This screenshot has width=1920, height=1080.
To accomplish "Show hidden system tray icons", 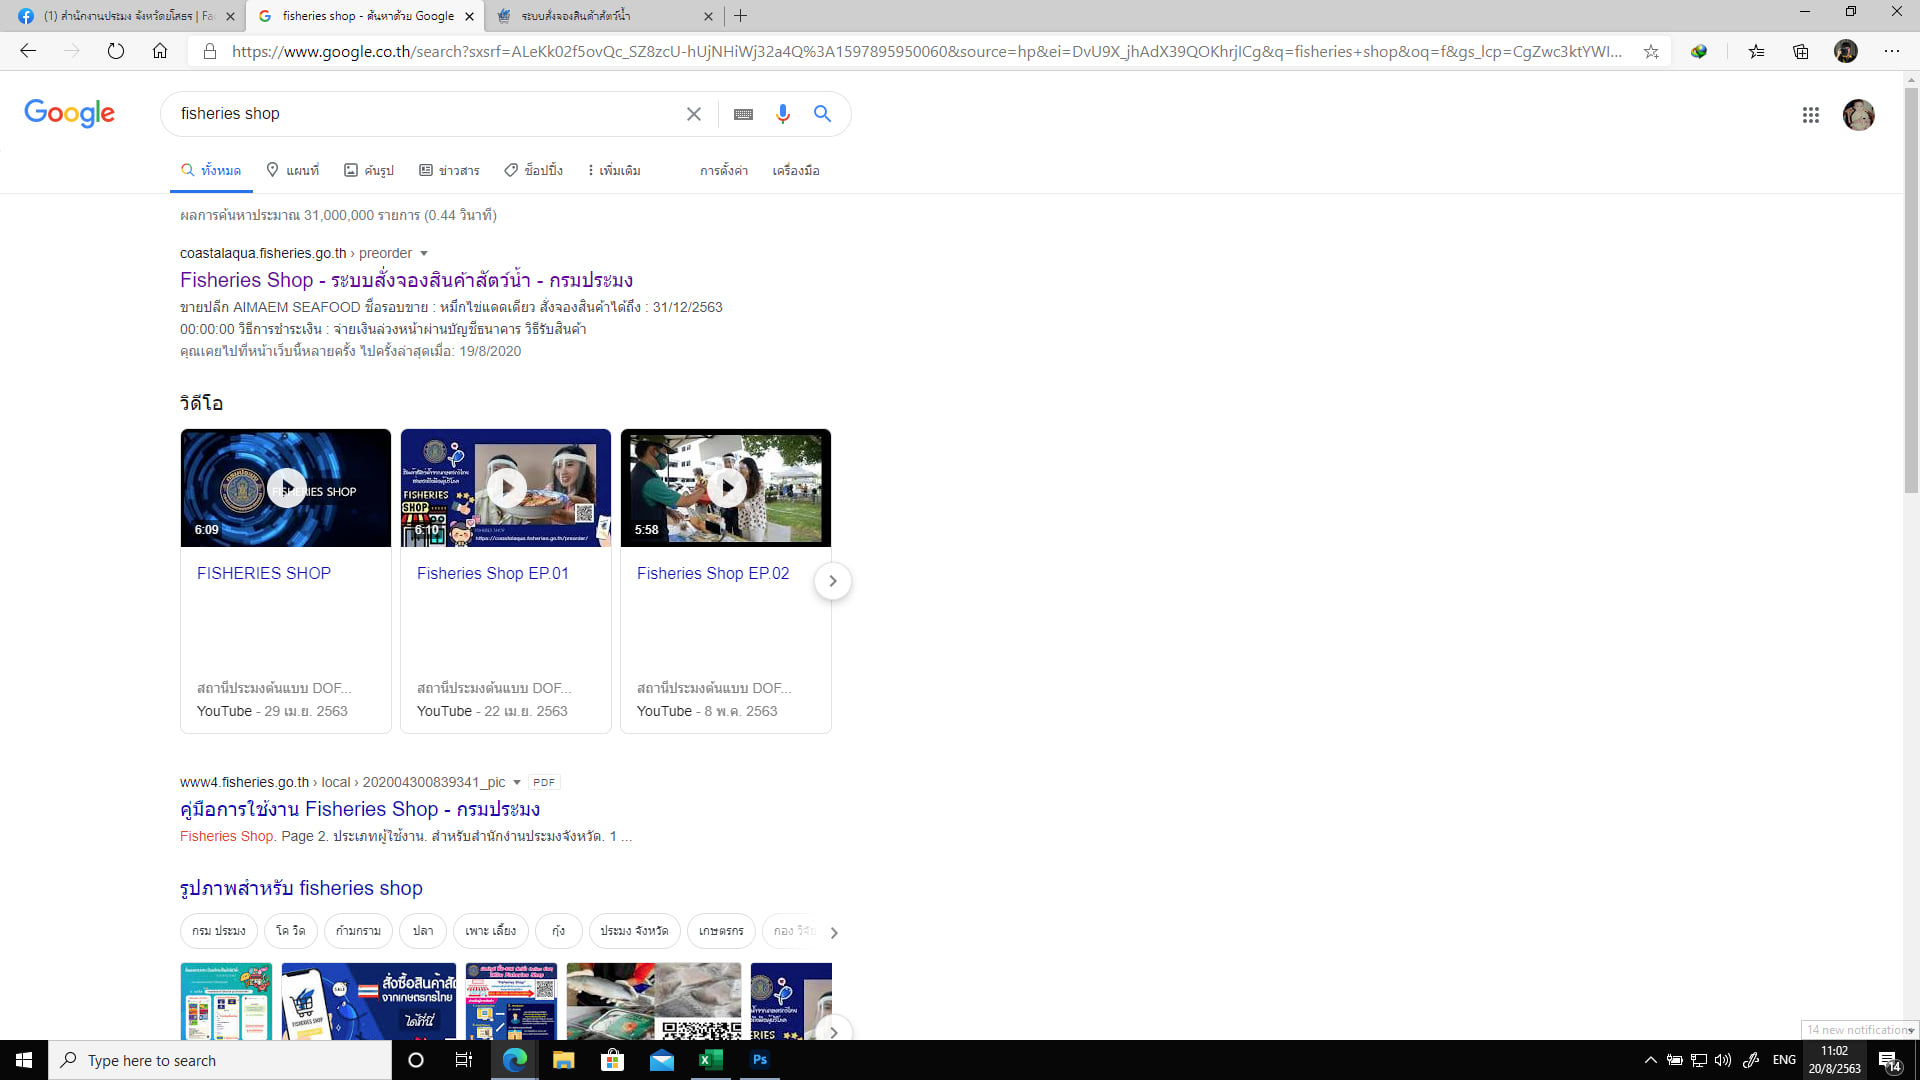I will 1651,1060.
